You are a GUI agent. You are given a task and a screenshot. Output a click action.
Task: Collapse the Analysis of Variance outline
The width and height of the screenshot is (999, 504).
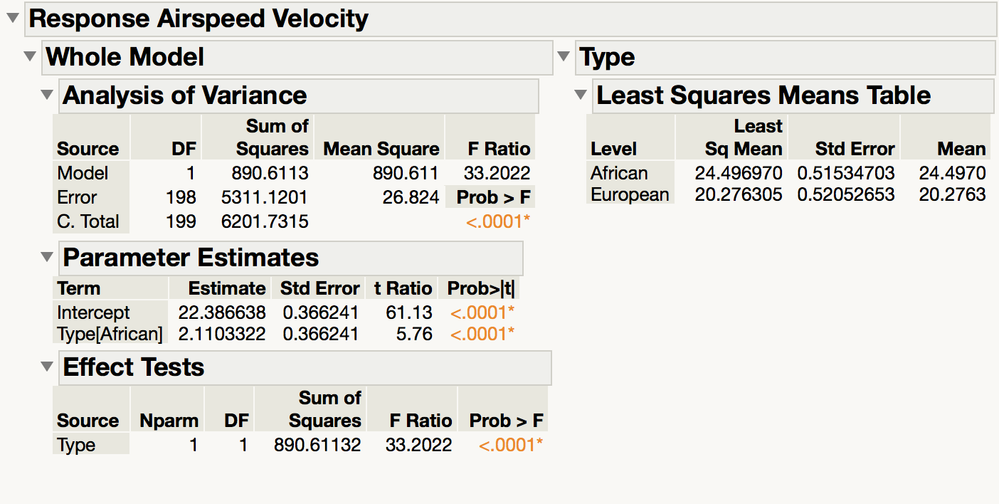(x=46, y=95)
